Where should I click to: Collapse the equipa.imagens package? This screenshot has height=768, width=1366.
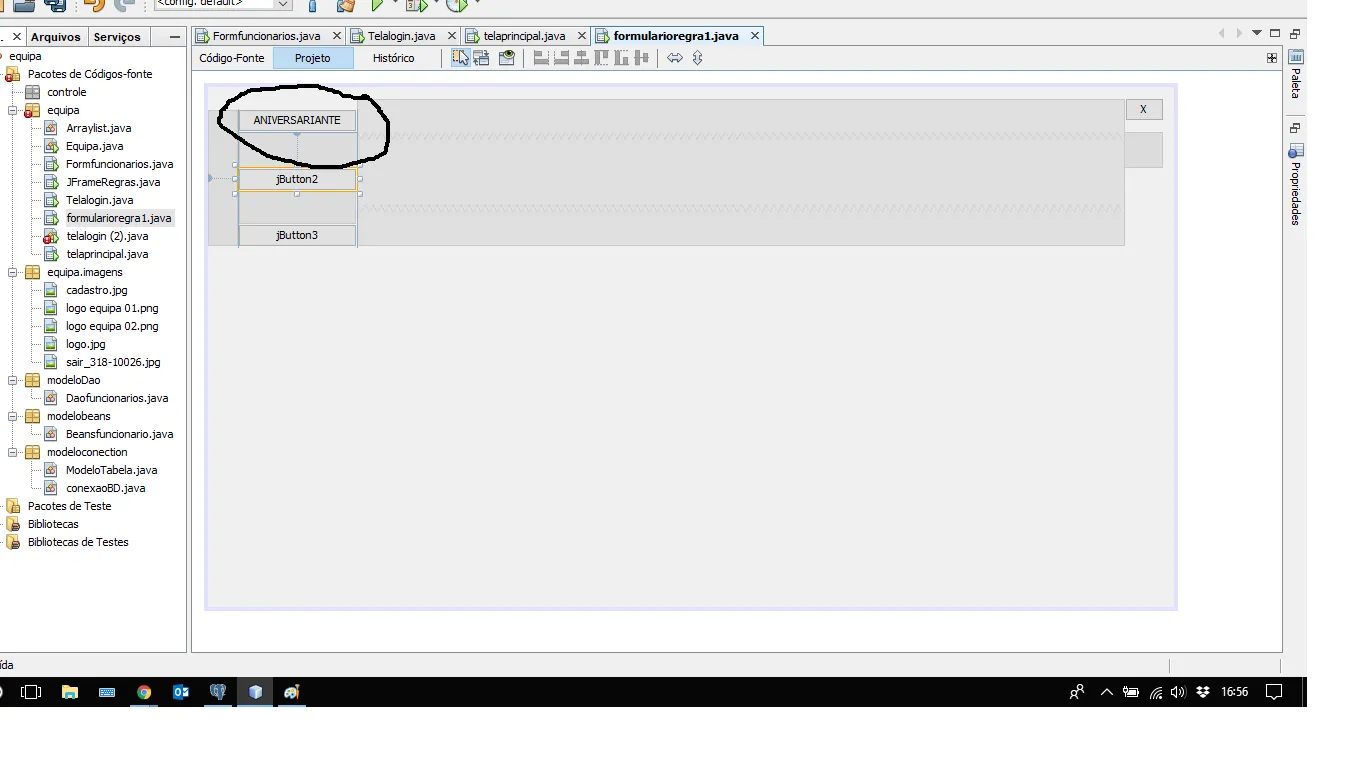pos(14,272)
